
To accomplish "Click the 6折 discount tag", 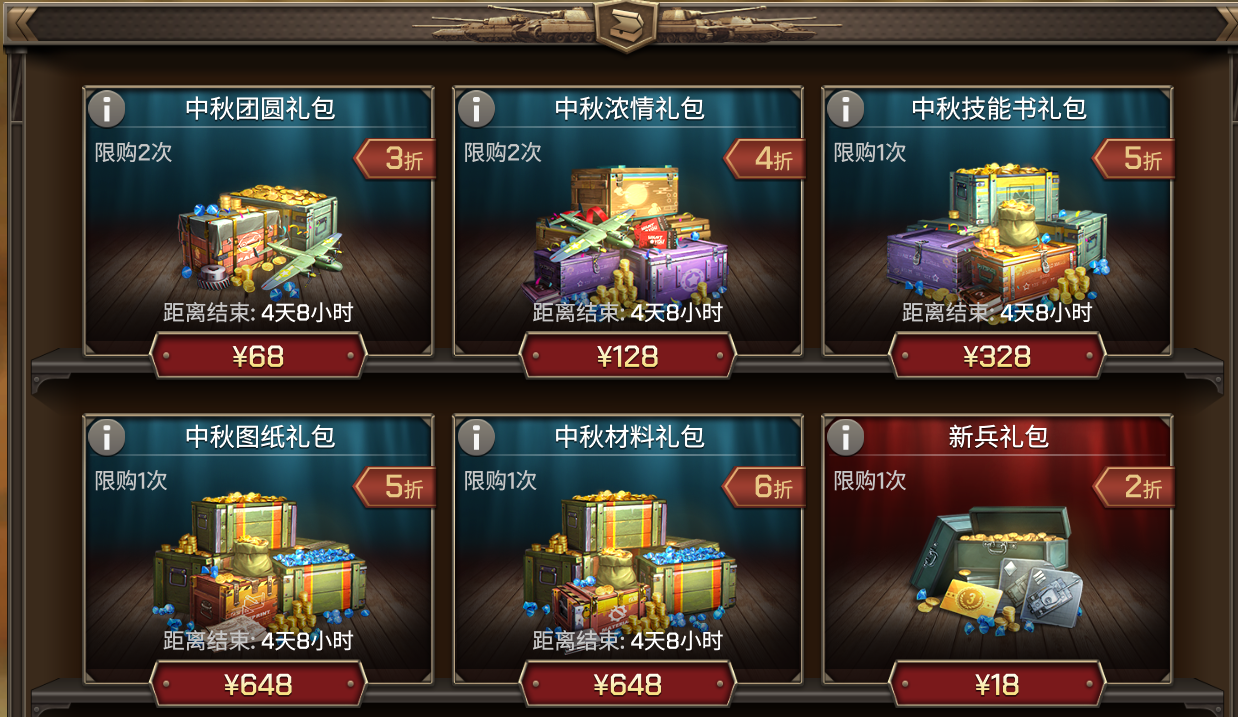I will point(765,487).
